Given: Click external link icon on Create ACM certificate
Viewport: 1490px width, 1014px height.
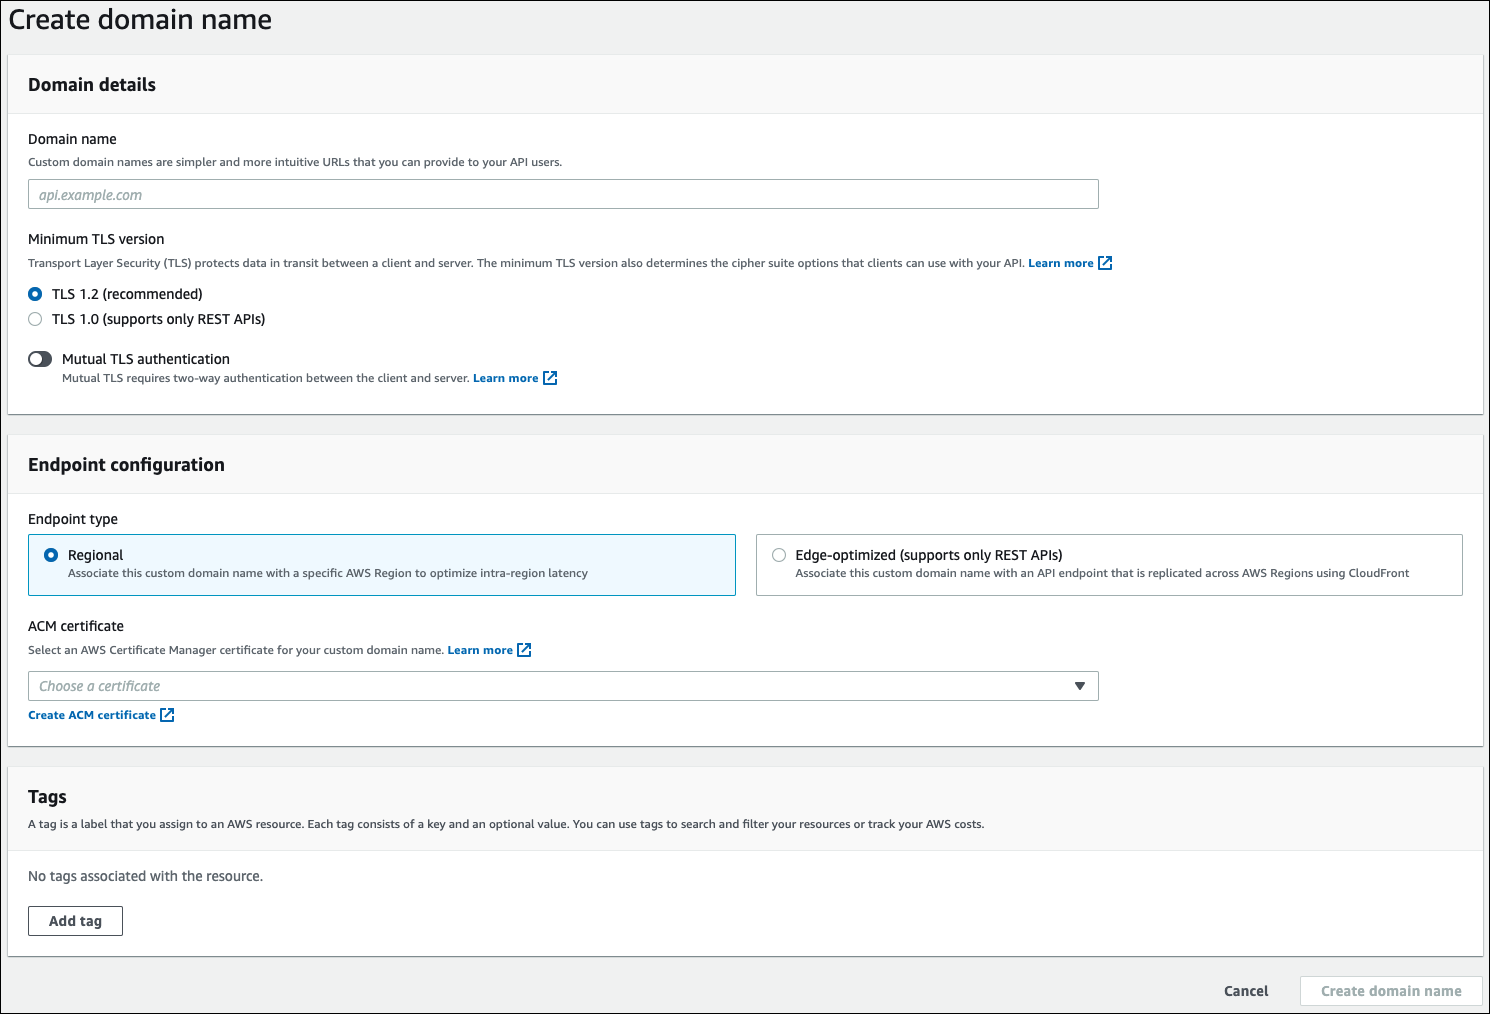Looking at the screenshot, I should pyautogui.click(x=167, y=714).
